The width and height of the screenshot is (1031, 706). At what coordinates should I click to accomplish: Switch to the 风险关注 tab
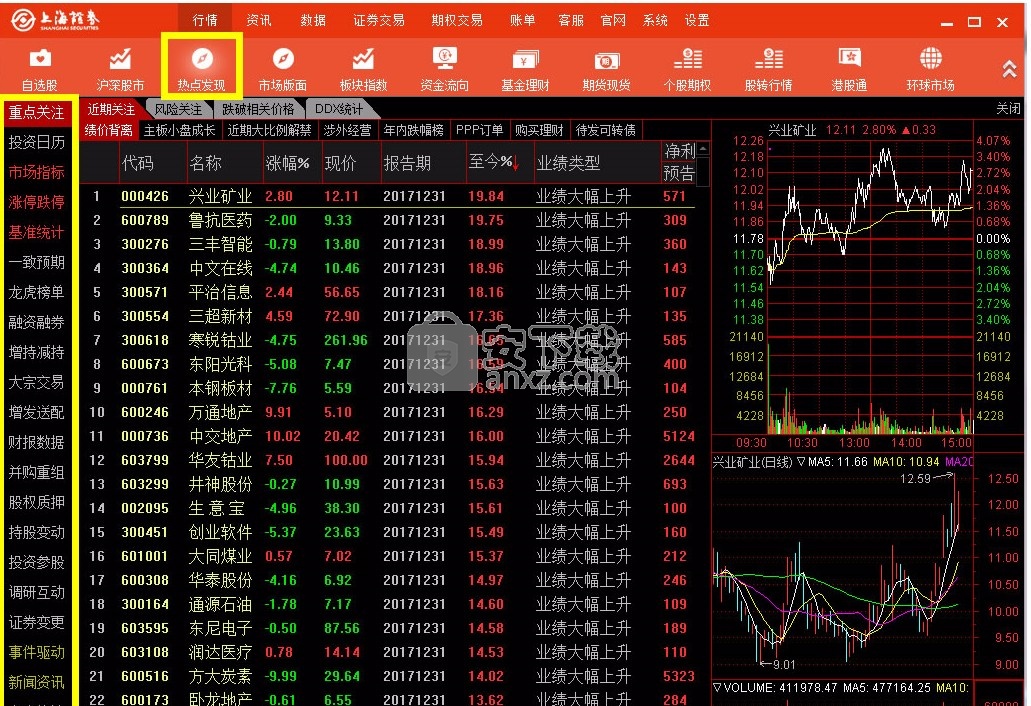178,109
